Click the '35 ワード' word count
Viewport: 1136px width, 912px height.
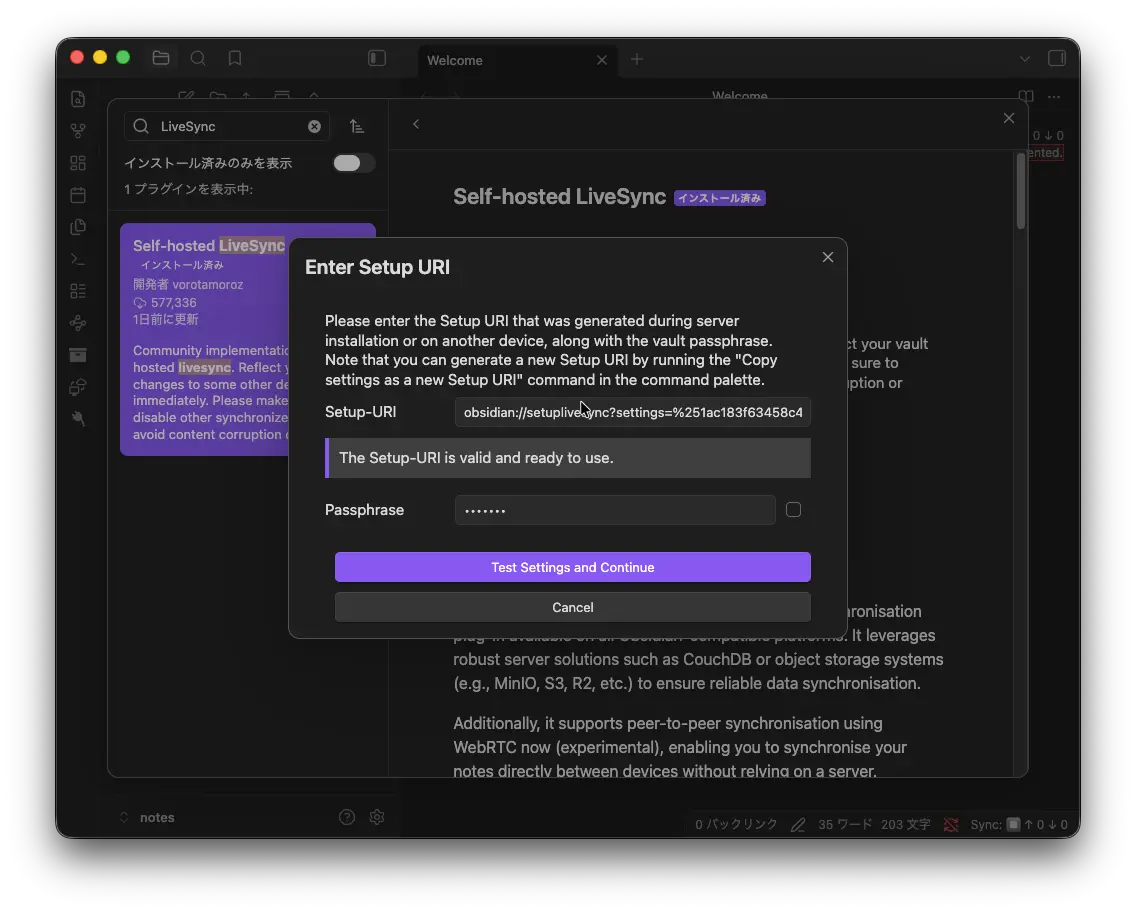point(845,824)
